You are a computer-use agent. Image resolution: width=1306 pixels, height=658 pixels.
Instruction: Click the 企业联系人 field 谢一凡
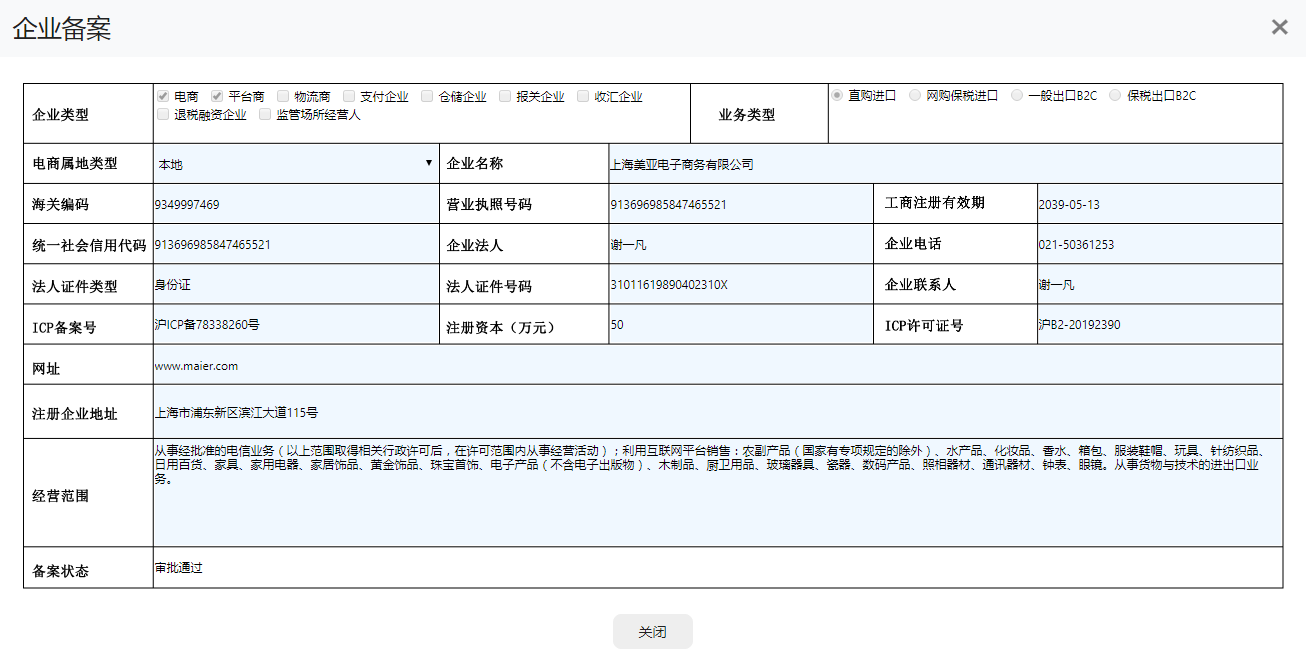pos(1160,285)
